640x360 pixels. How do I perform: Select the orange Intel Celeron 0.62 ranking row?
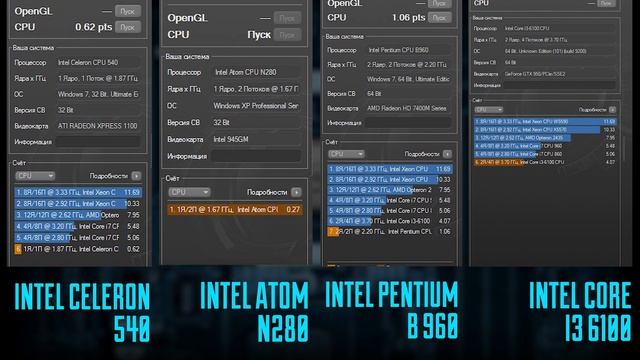(x=78, y=249)
